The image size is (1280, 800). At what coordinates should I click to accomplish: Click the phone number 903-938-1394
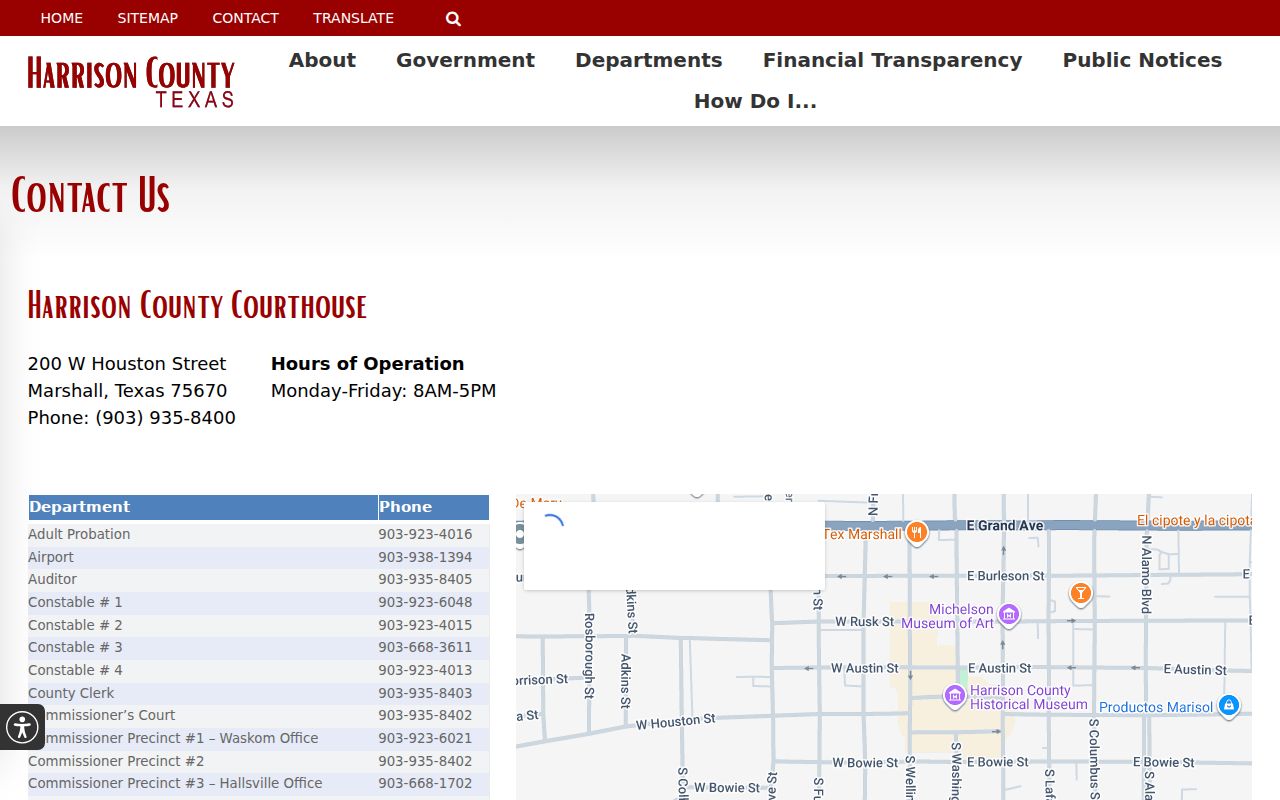[x=425, y=557]
